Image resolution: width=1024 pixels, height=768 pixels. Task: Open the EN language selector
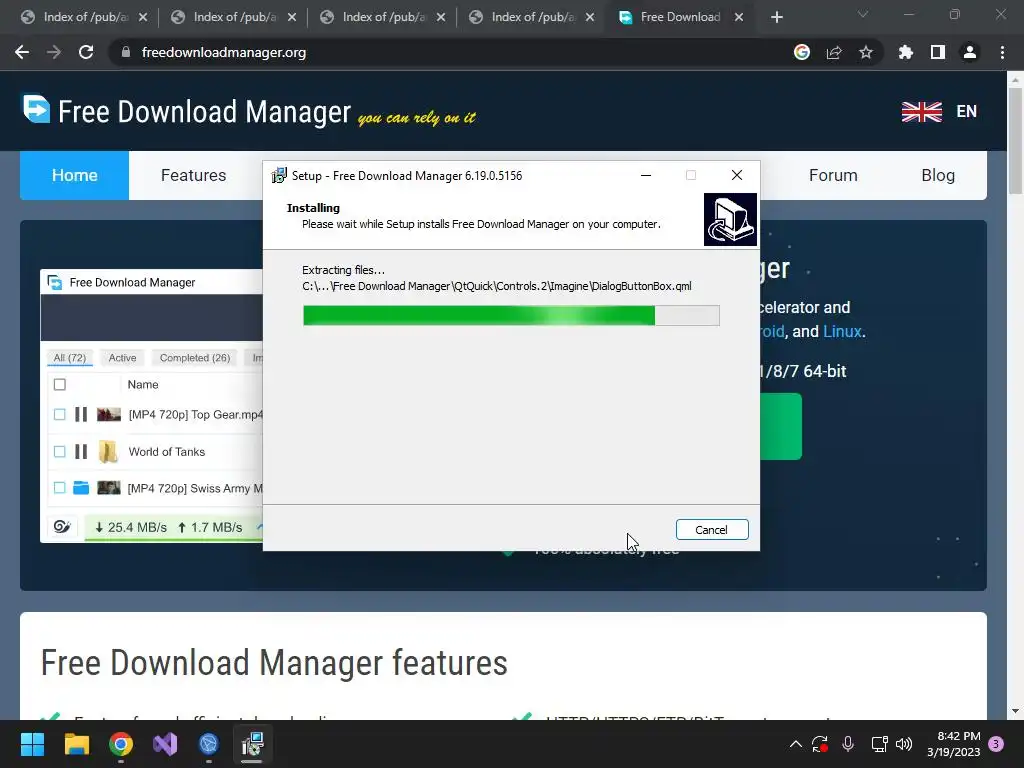pyautogui.click(x=967, y=112)
